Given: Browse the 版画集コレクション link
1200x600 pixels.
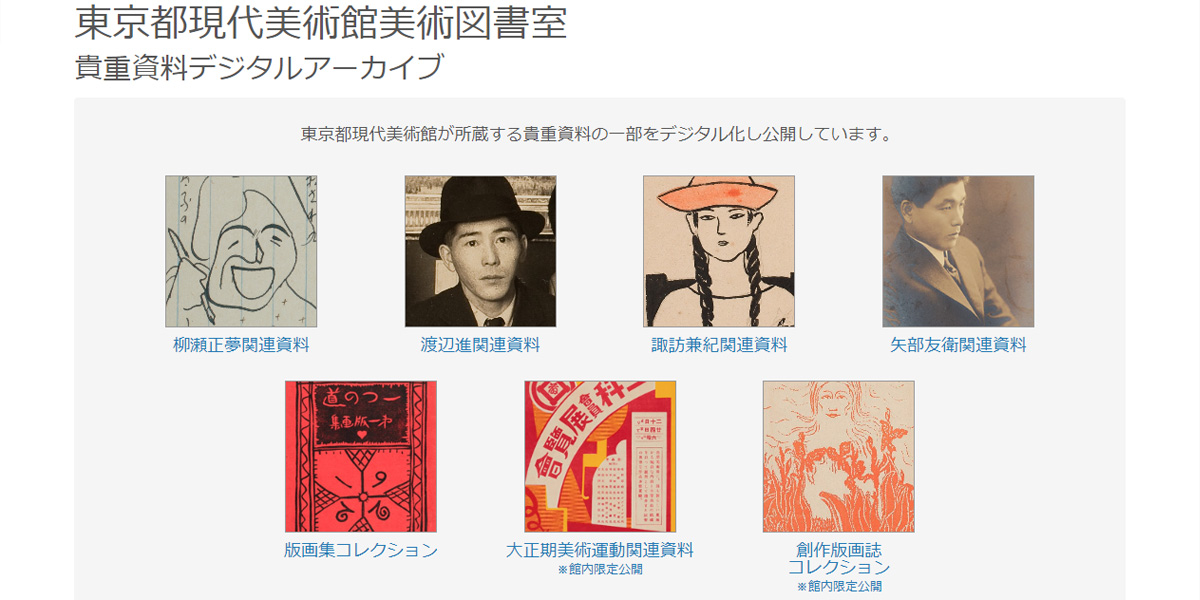Looking at the screenshot, I should 361,550.
